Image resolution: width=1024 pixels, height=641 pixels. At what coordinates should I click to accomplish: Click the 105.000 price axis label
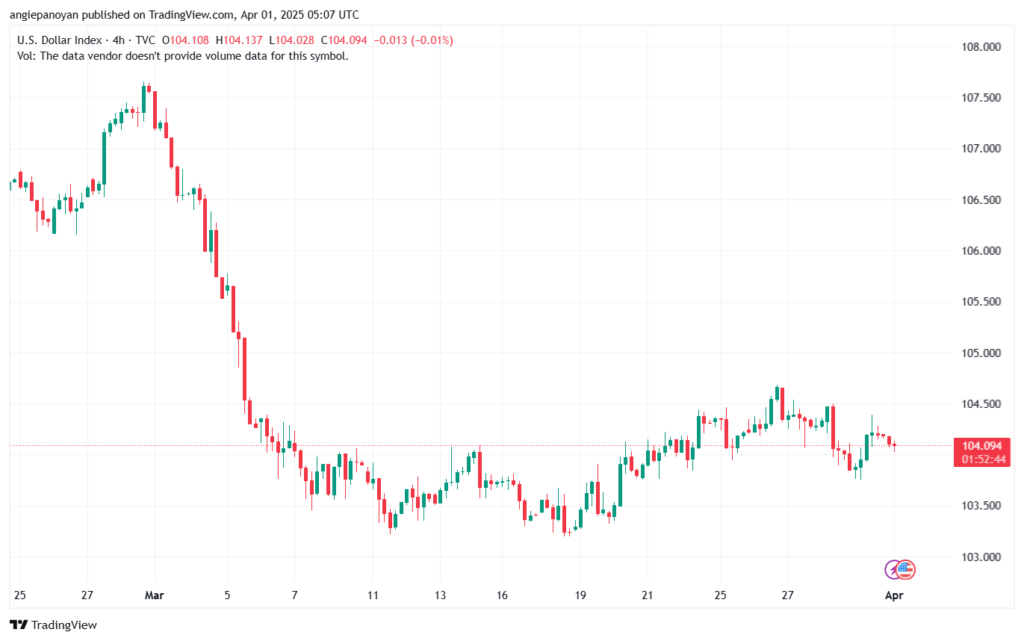click(978, 353)
